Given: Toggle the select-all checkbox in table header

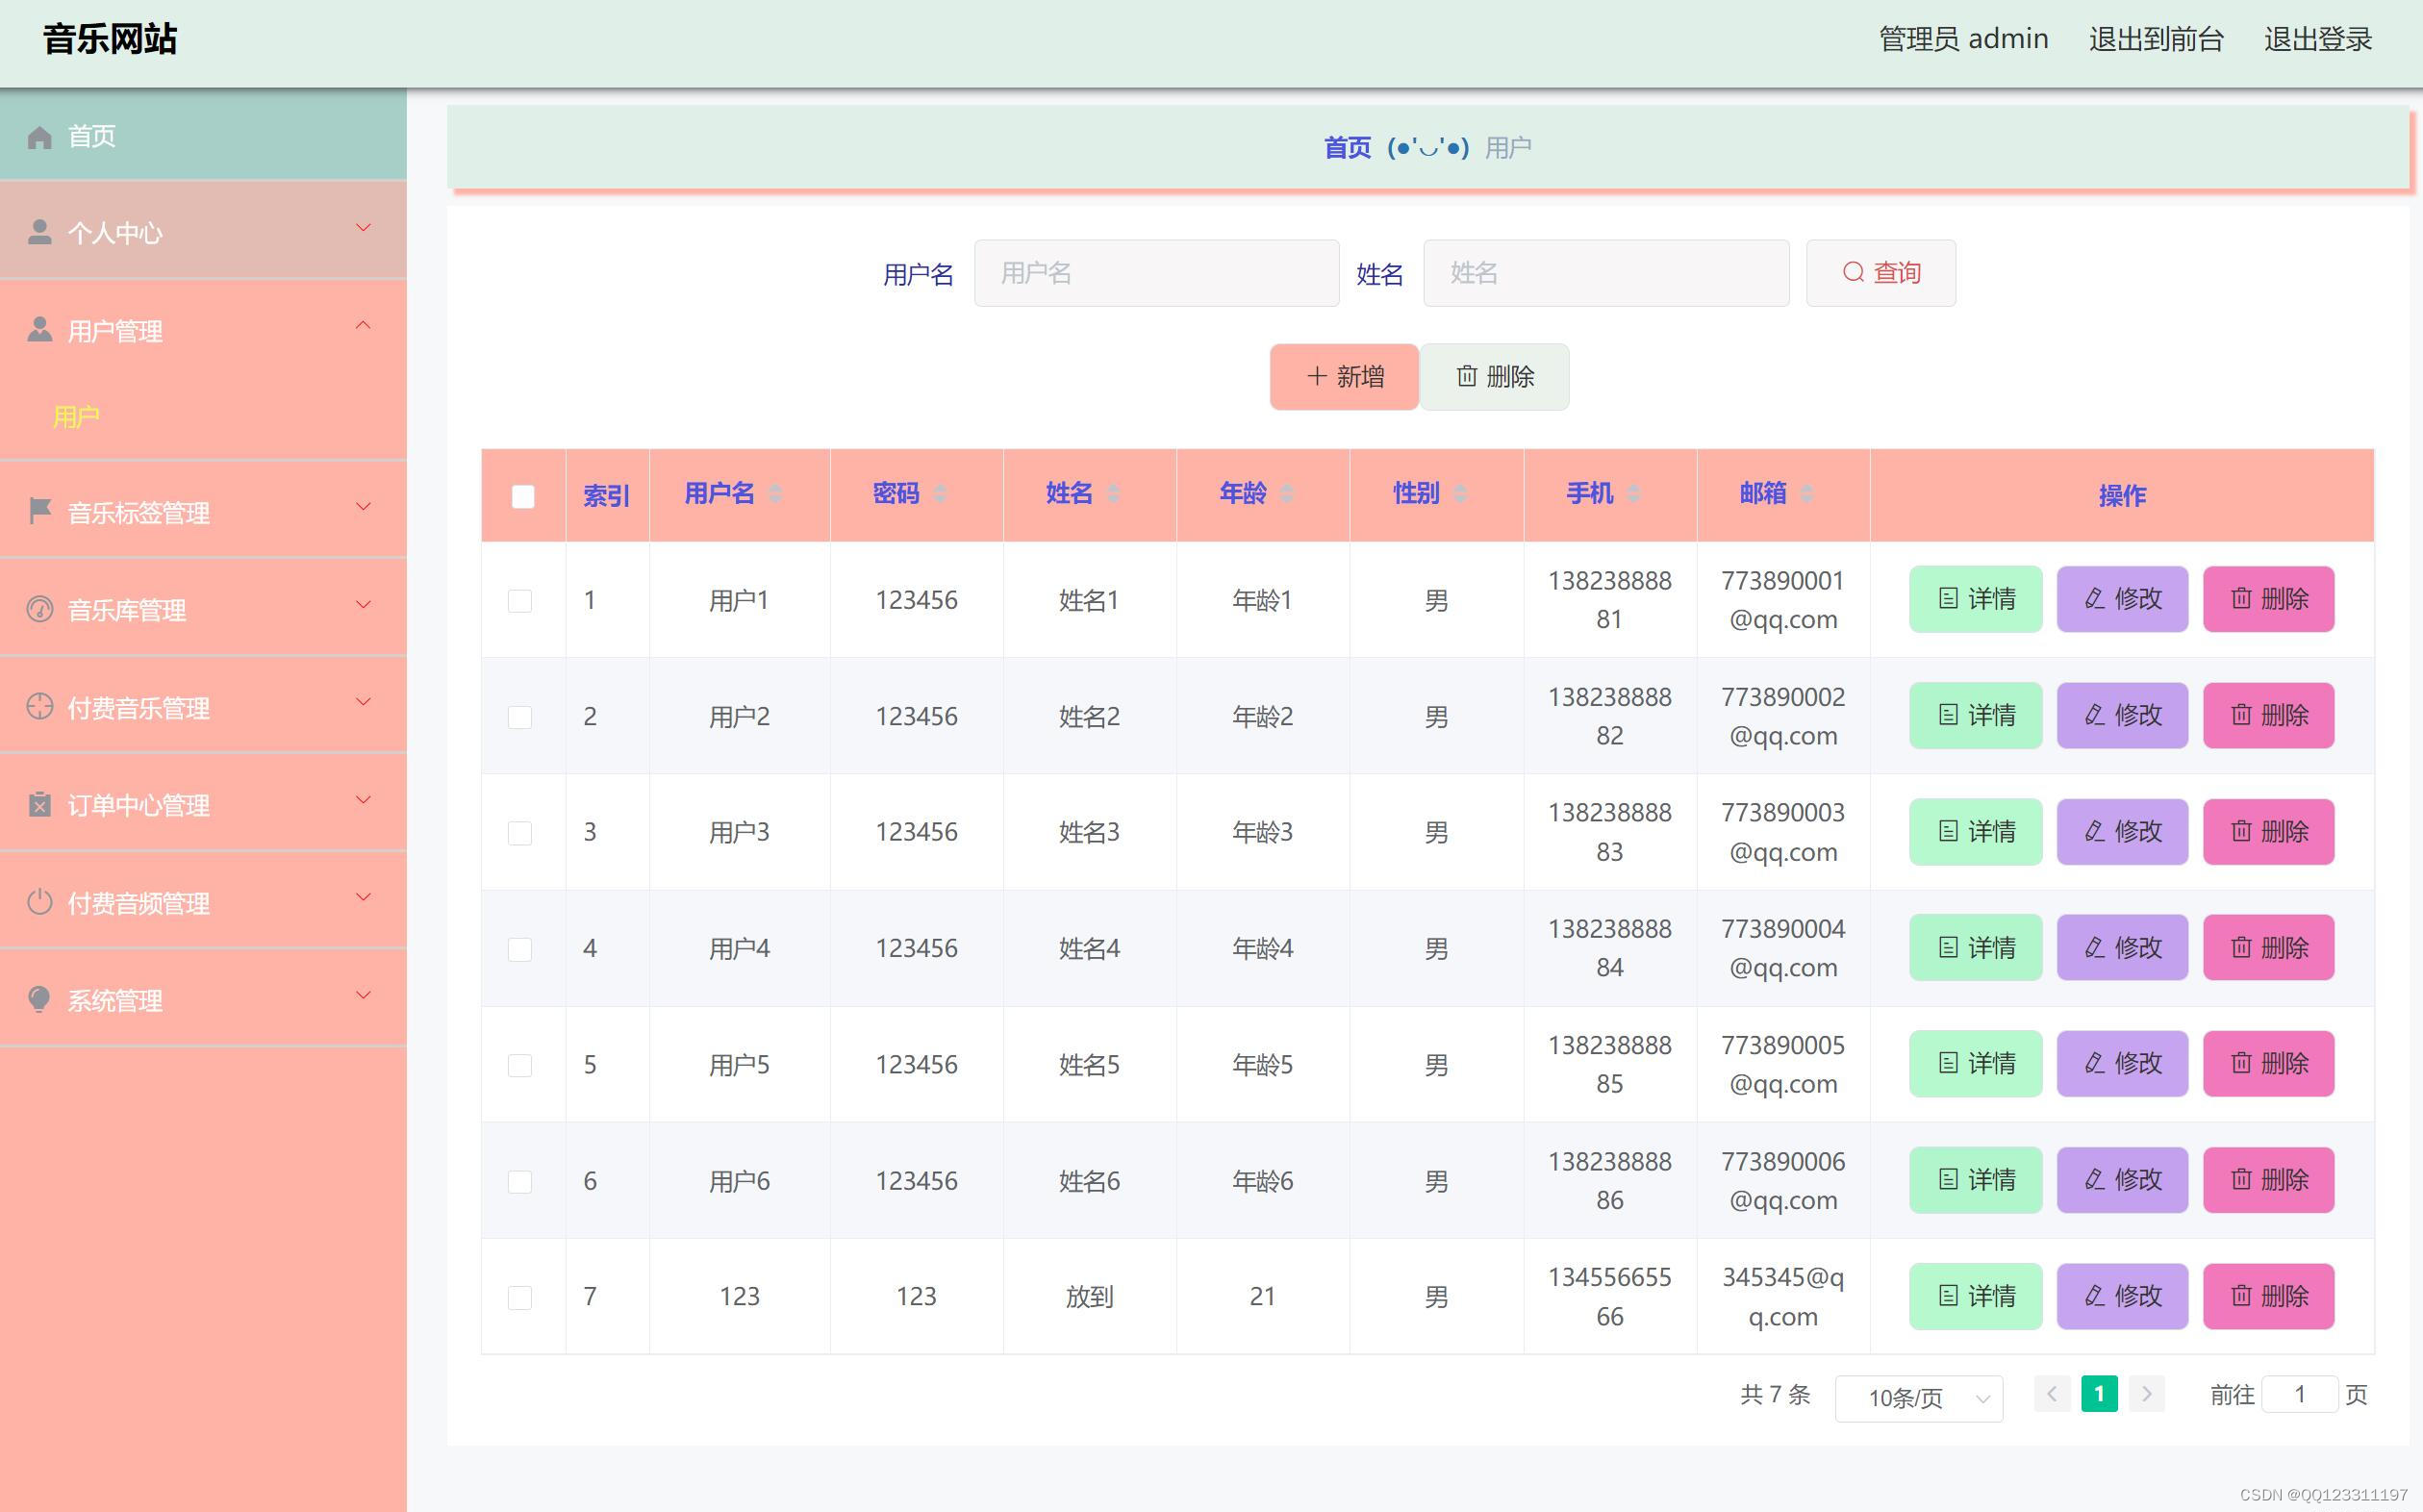Looking at the screenshot, I should pyautogui.click(x=523, y=496).
